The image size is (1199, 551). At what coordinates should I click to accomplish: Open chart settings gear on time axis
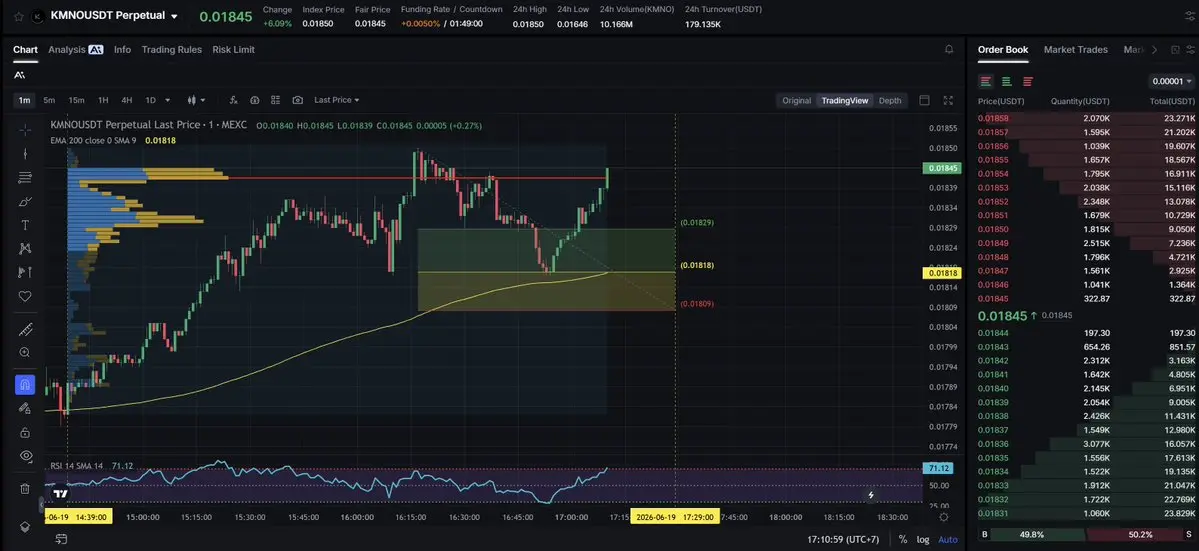944,517
